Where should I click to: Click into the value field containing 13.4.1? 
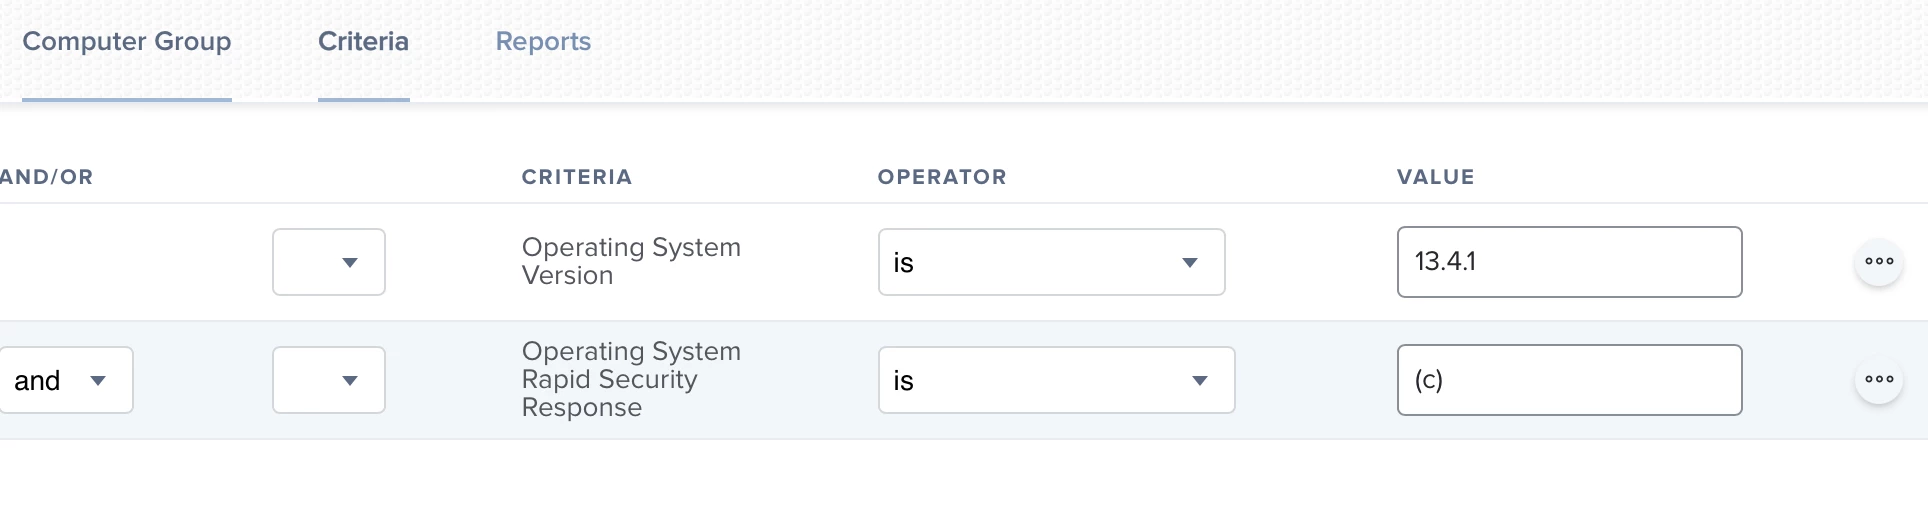tap(1570, 262)
